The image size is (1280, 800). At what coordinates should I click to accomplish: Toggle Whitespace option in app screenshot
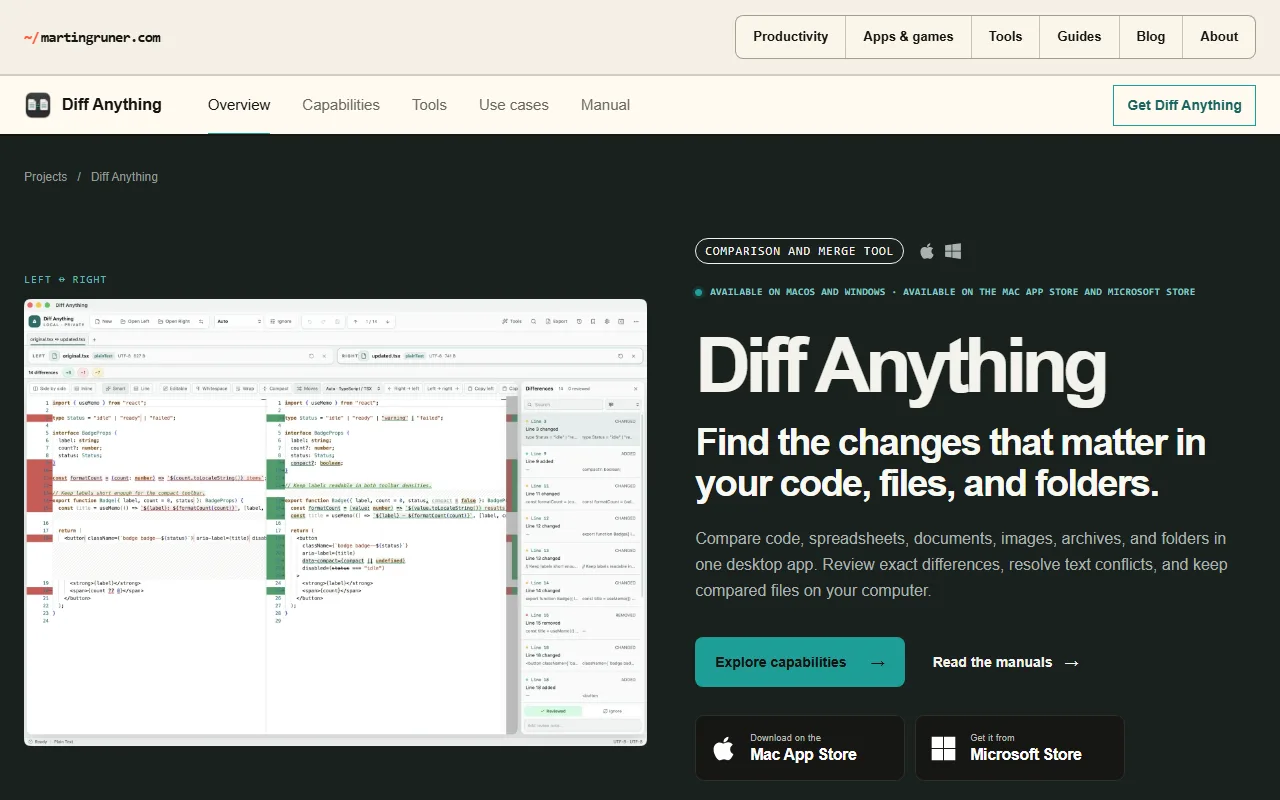(211, 388)
